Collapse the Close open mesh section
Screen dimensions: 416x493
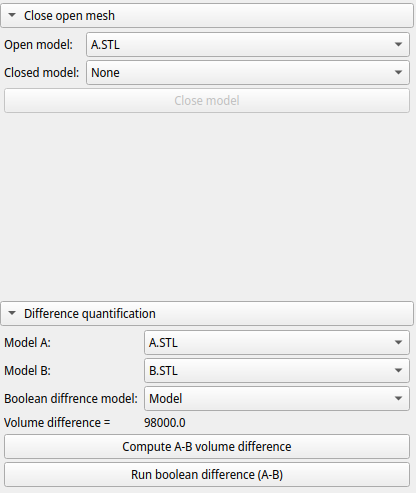tap(207, 16)
